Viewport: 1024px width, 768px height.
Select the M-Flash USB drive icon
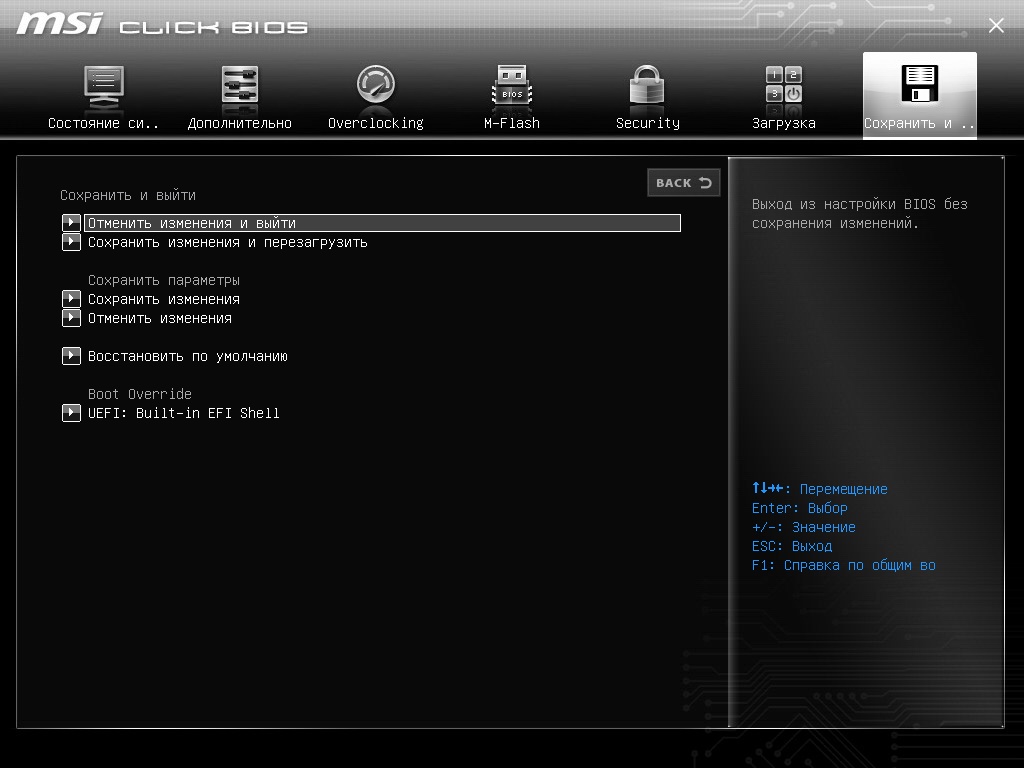[x=512, y=85]
